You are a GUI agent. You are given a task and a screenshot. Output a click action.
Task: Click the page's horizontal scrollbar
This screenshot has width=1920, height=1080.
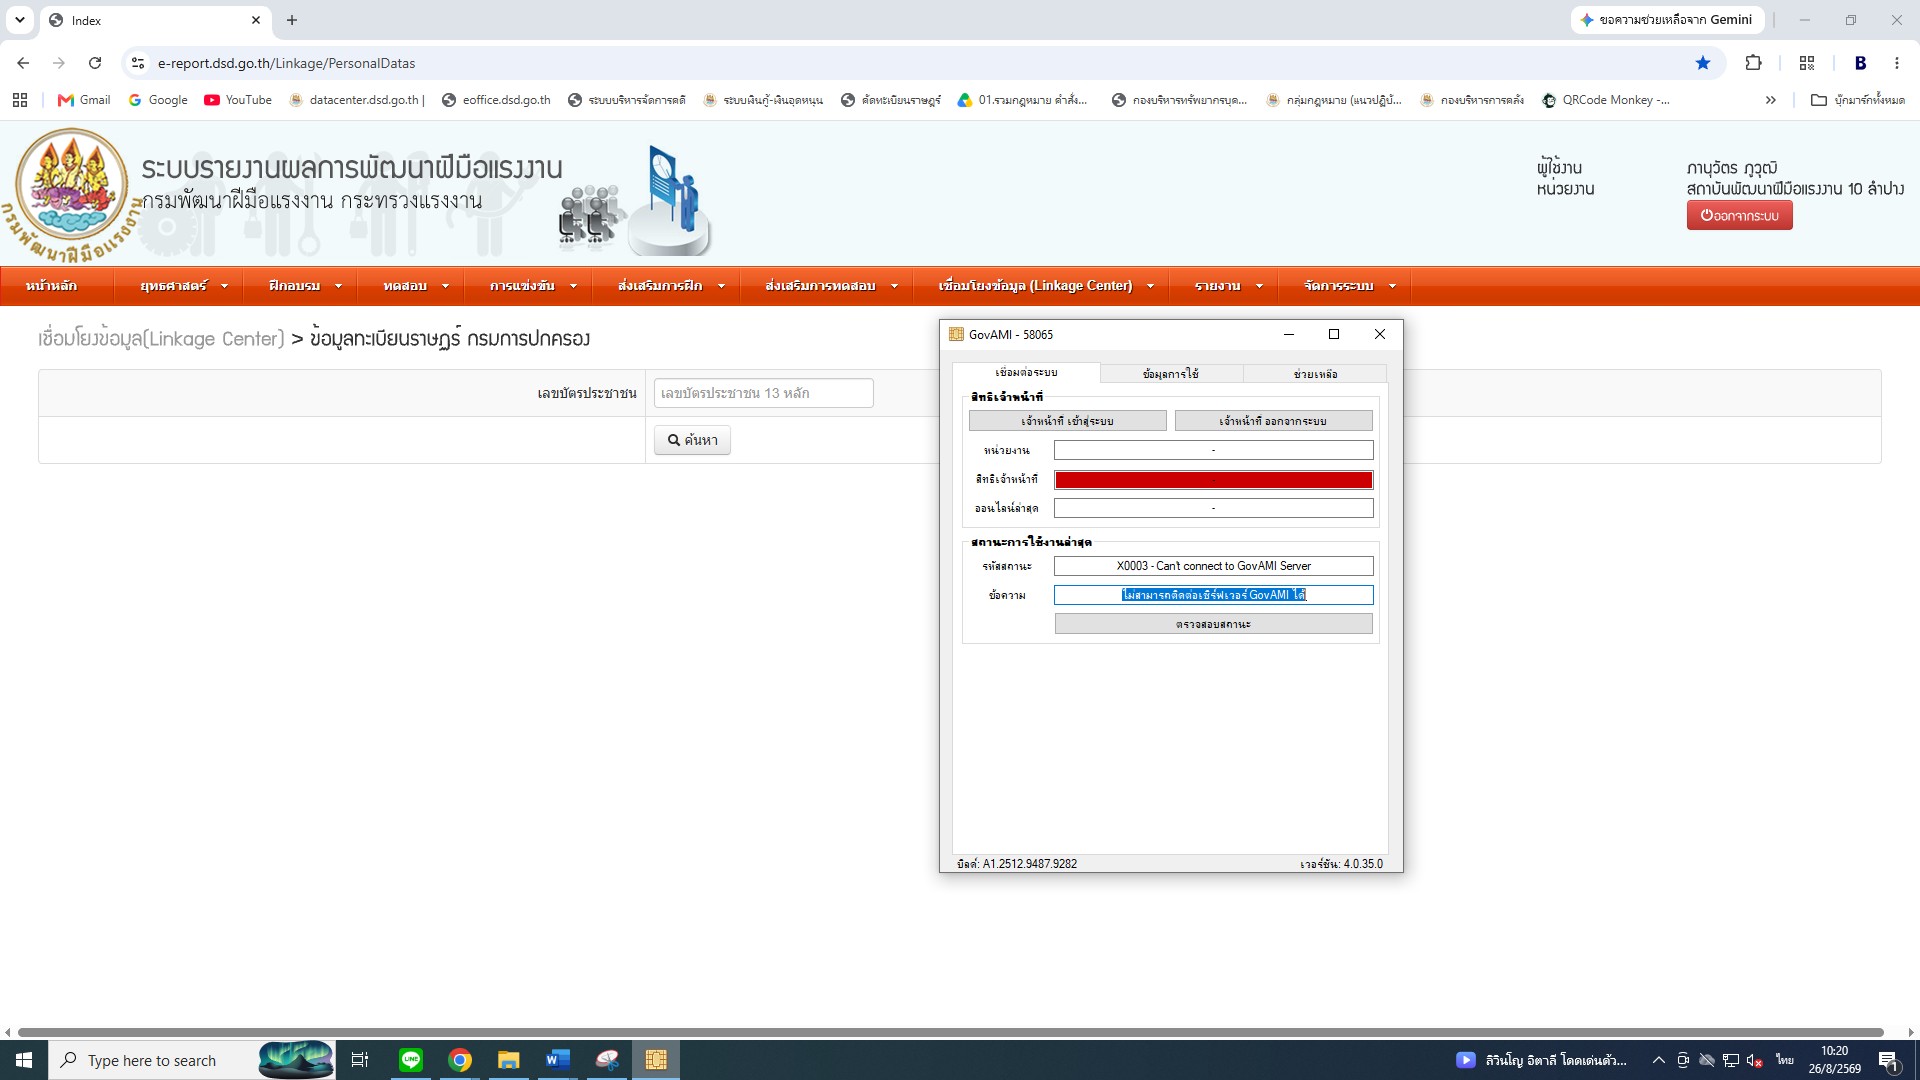click(x=950, y=1032)
